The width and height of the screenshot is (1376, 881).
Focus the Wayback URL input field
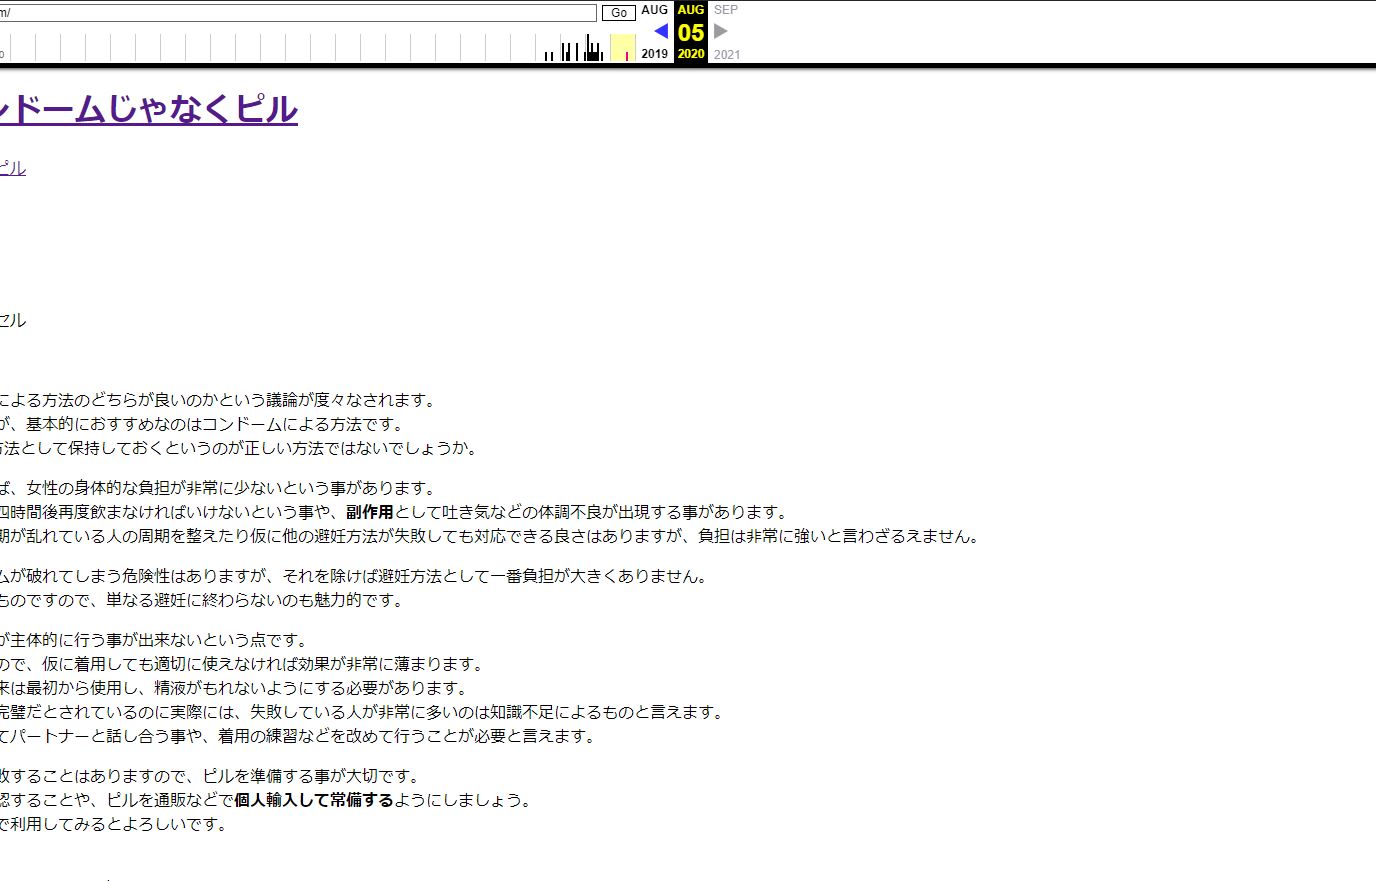[298, 13]
